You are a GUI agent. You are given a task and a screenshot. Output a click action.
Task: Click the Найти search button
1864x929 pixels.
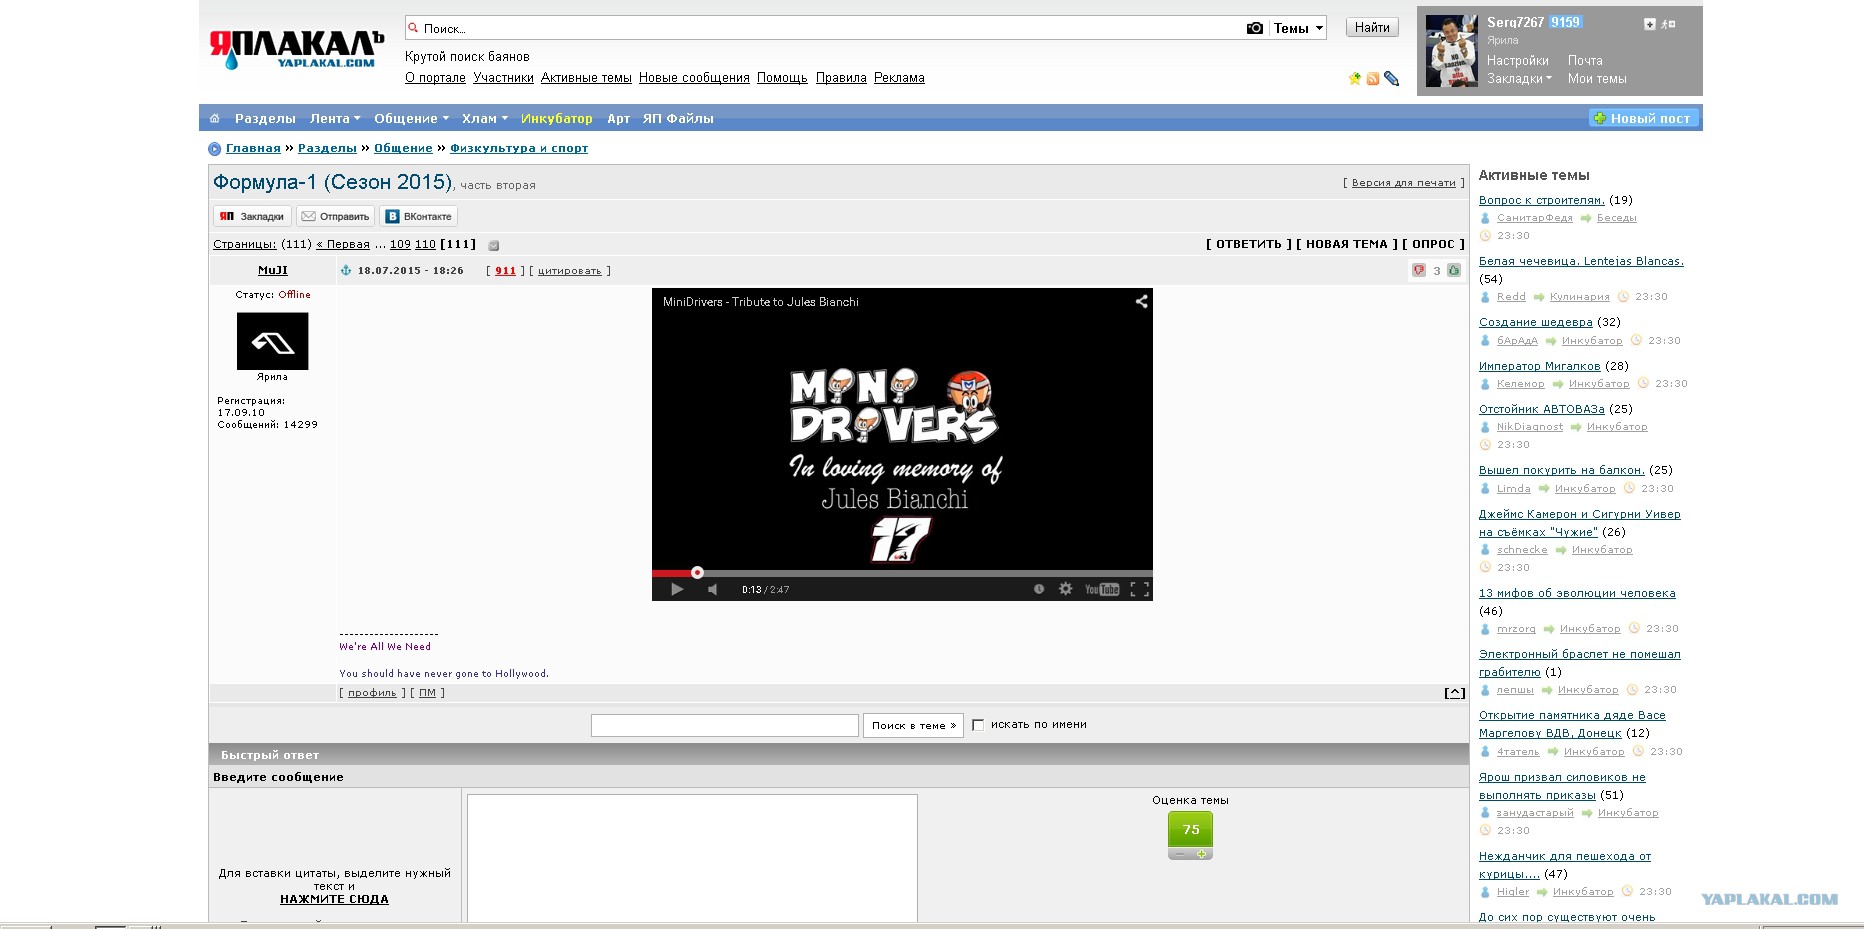1372,28
